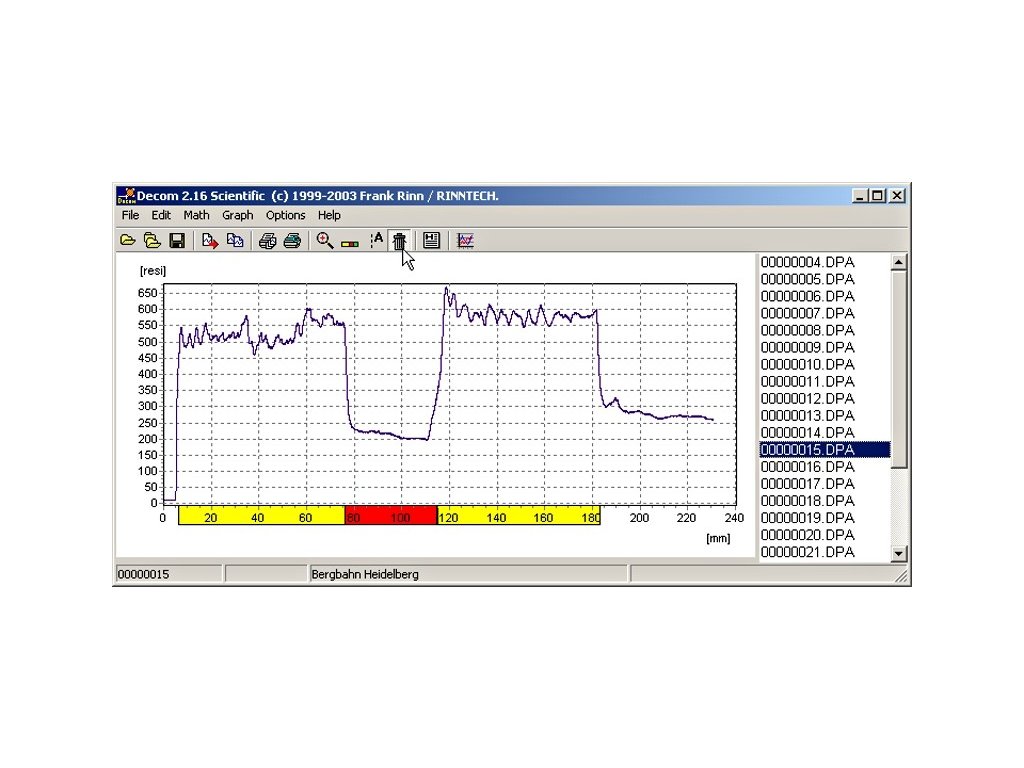This screenshot has width=1024, height=768.
Task: Click the header info sheet icon
Action: coord(431,241)
